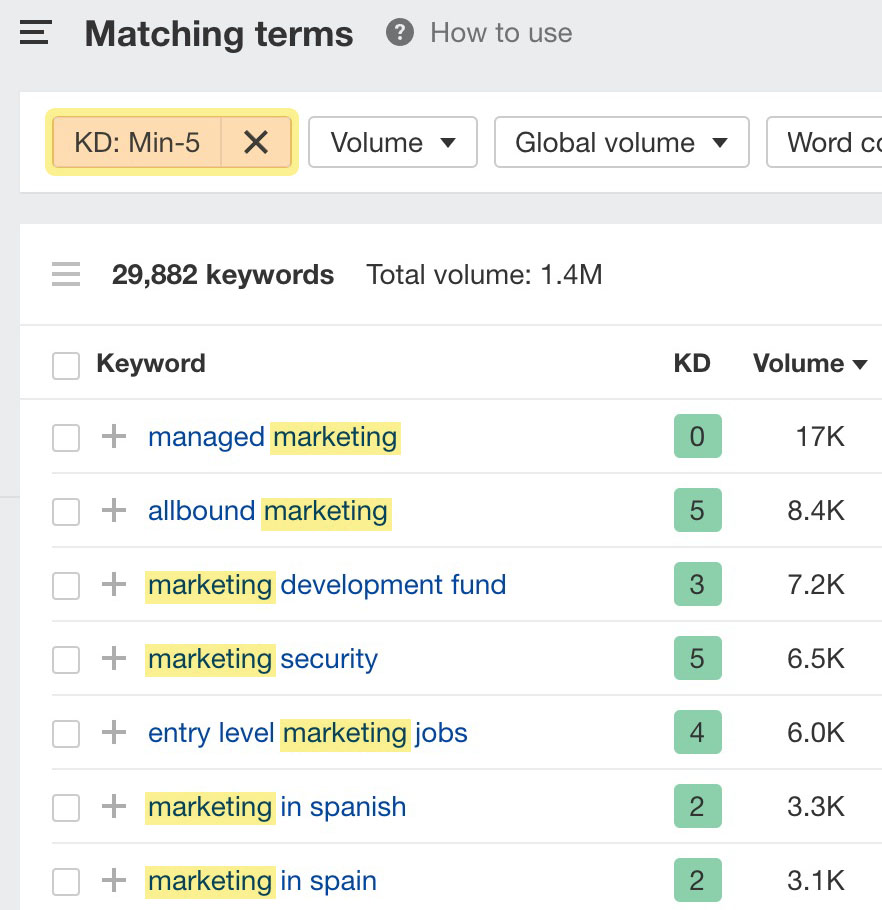
Task: Click the keyword list options icon
Action: click(x=66, y=275)
